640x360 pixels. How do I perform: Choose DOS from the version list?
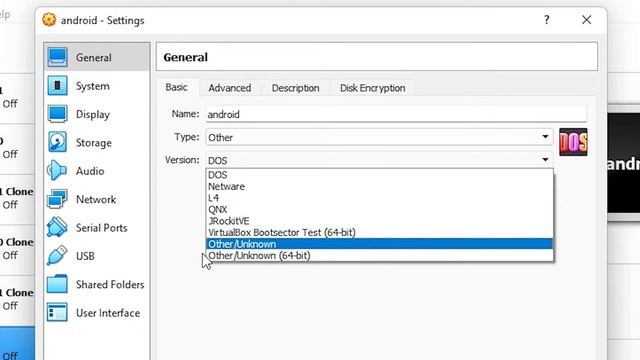click(x=380, y=175)
